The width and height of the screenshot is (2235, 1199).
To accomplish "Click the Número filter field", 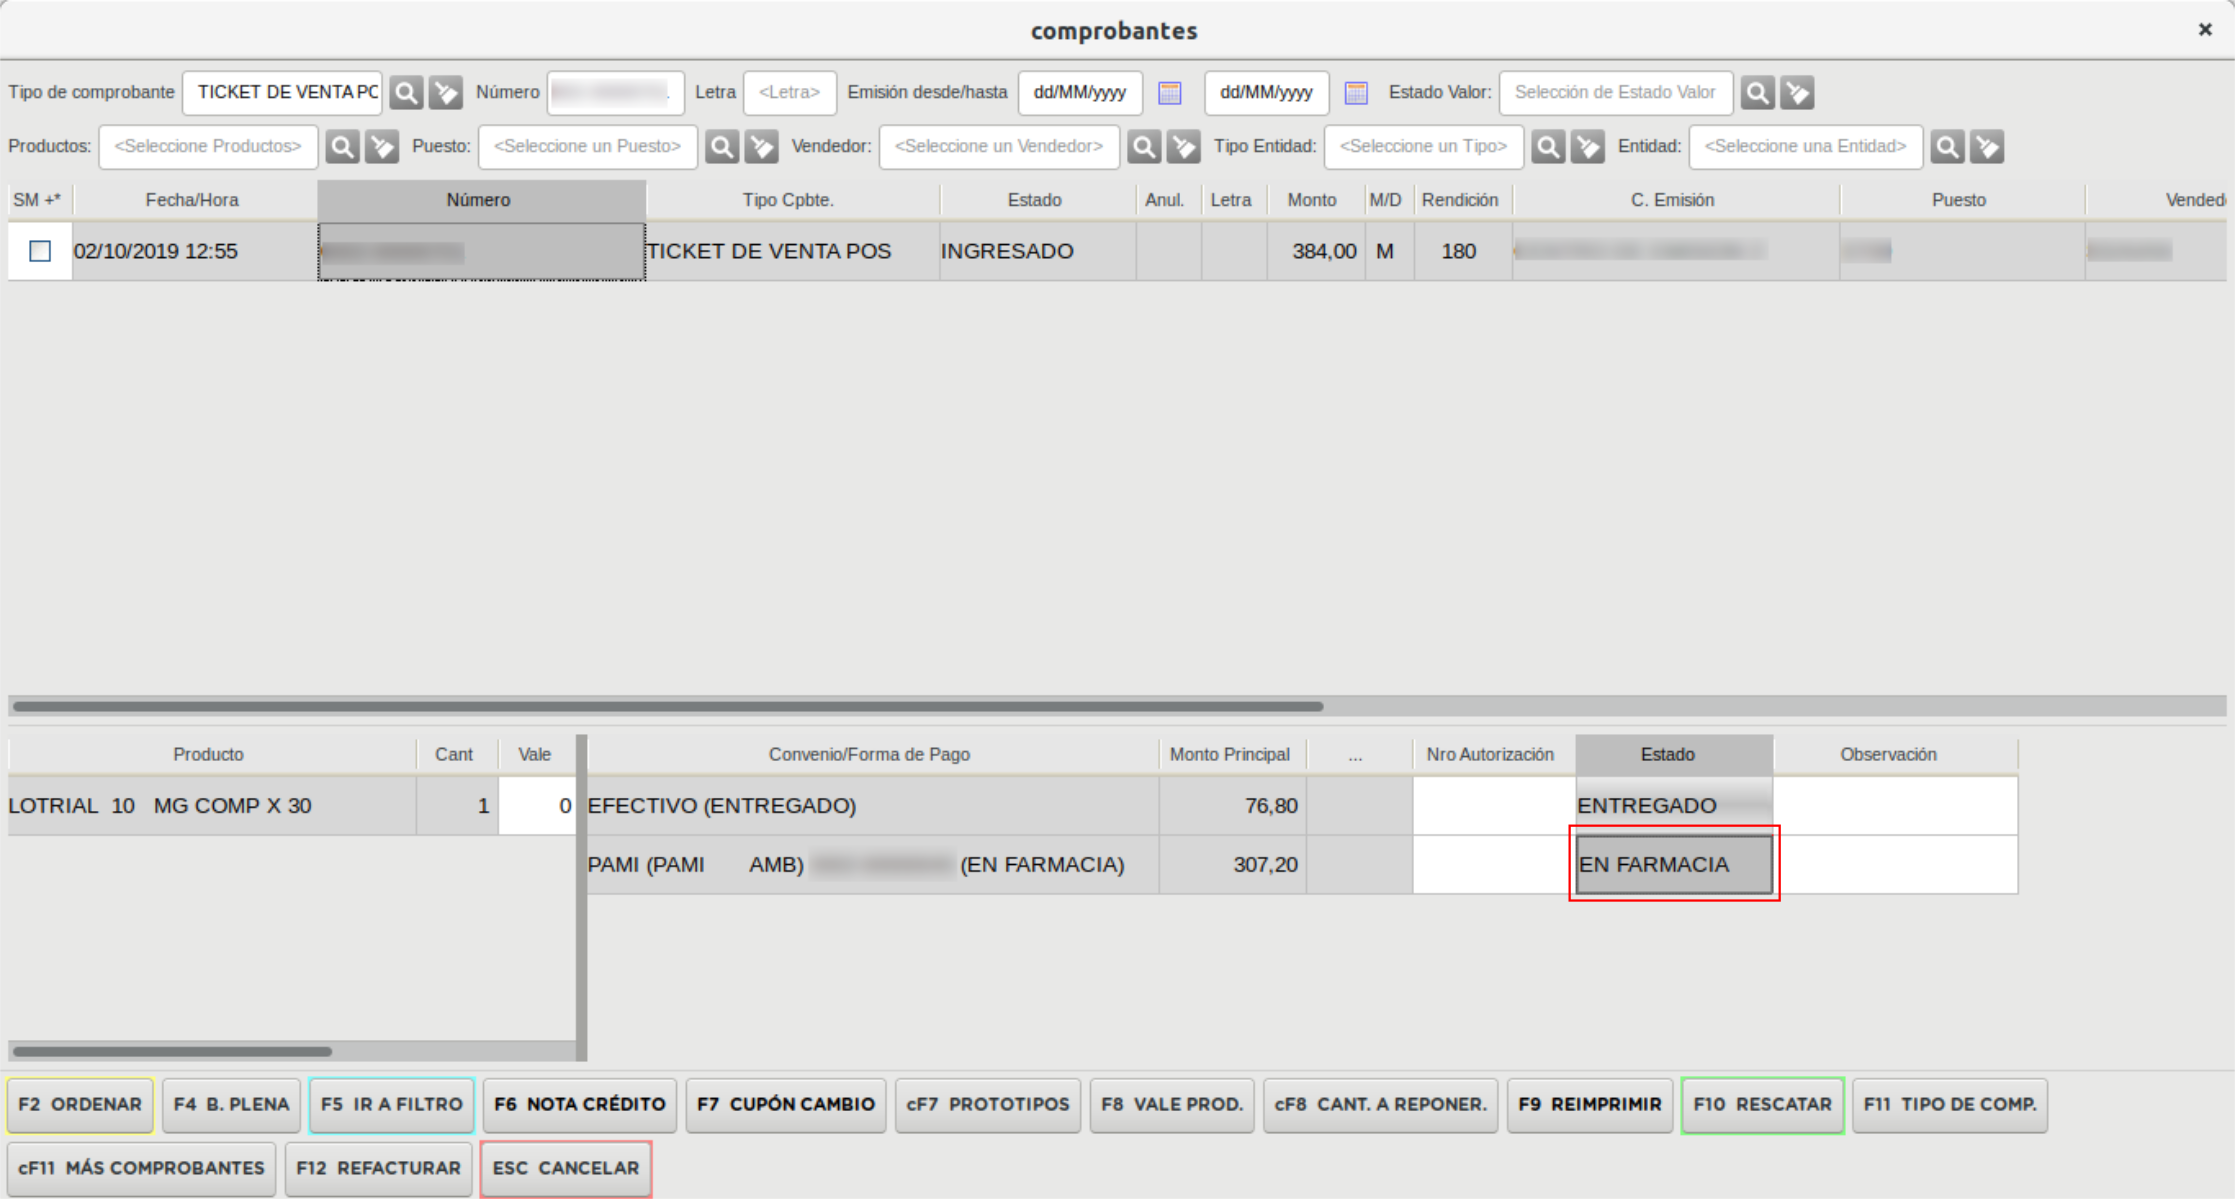I will (x=616, y=93).
